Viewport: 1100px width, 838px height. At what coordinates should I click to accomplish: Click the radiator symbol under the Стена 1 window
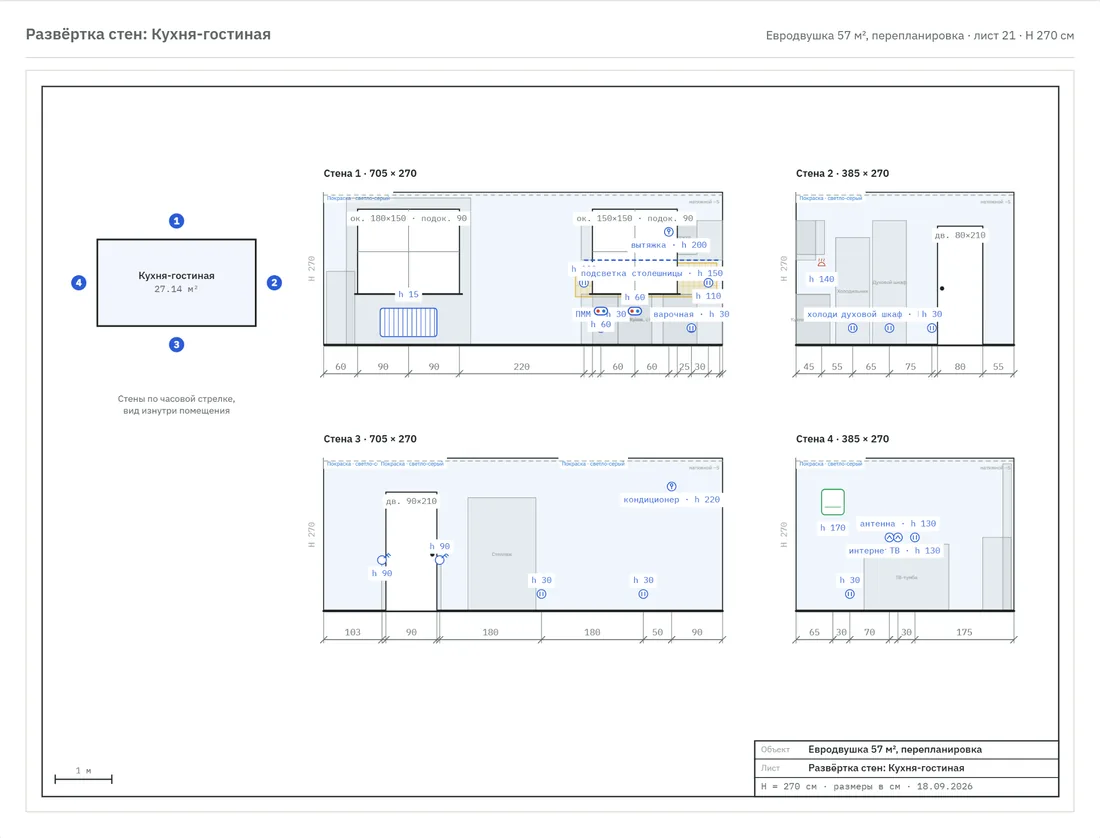(x=408, y=323)
